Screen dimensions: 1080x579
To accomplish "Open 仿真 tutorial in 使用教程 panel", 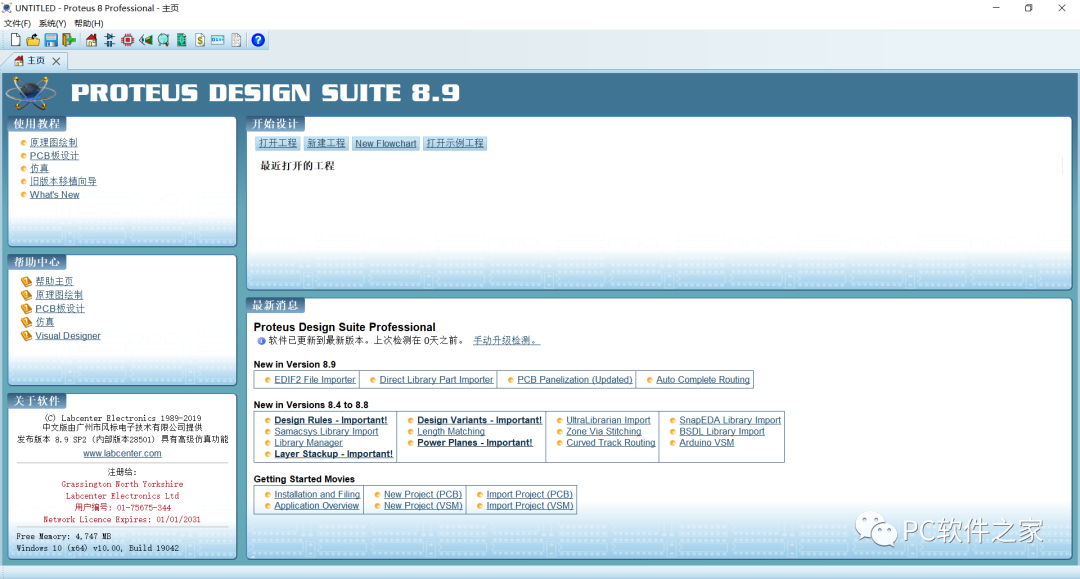I will (x=39, y=169).
